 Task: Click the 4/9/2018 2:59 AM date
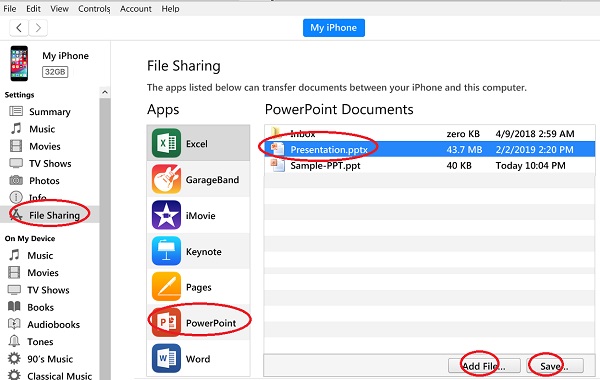pos(535,134)
